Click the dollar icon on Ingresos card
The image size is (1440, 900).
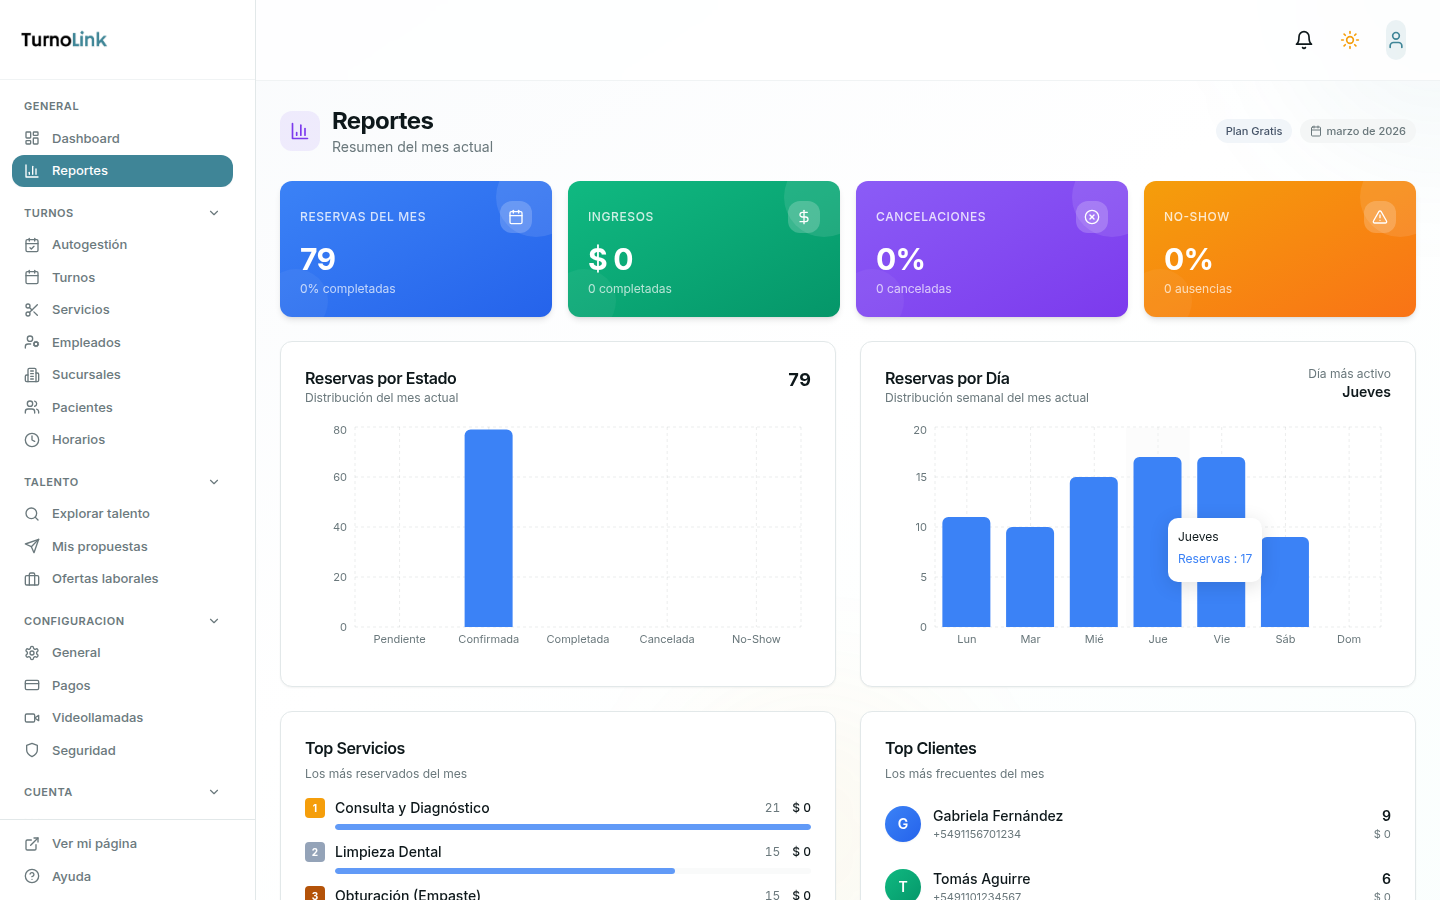point(804,217)
